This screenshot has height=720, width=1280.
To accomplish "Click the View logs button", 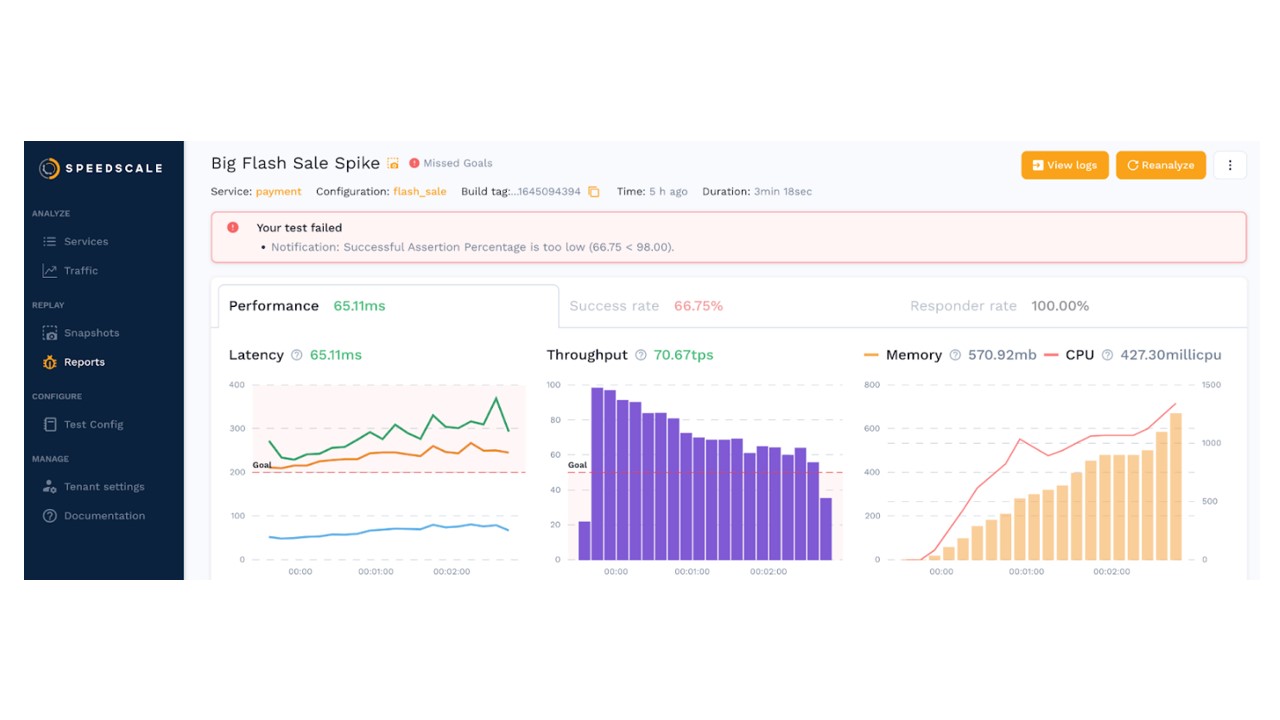I will 1064,165.
